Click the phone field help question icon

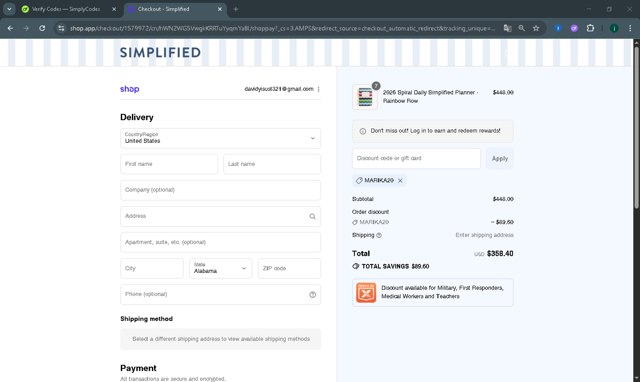312,295
